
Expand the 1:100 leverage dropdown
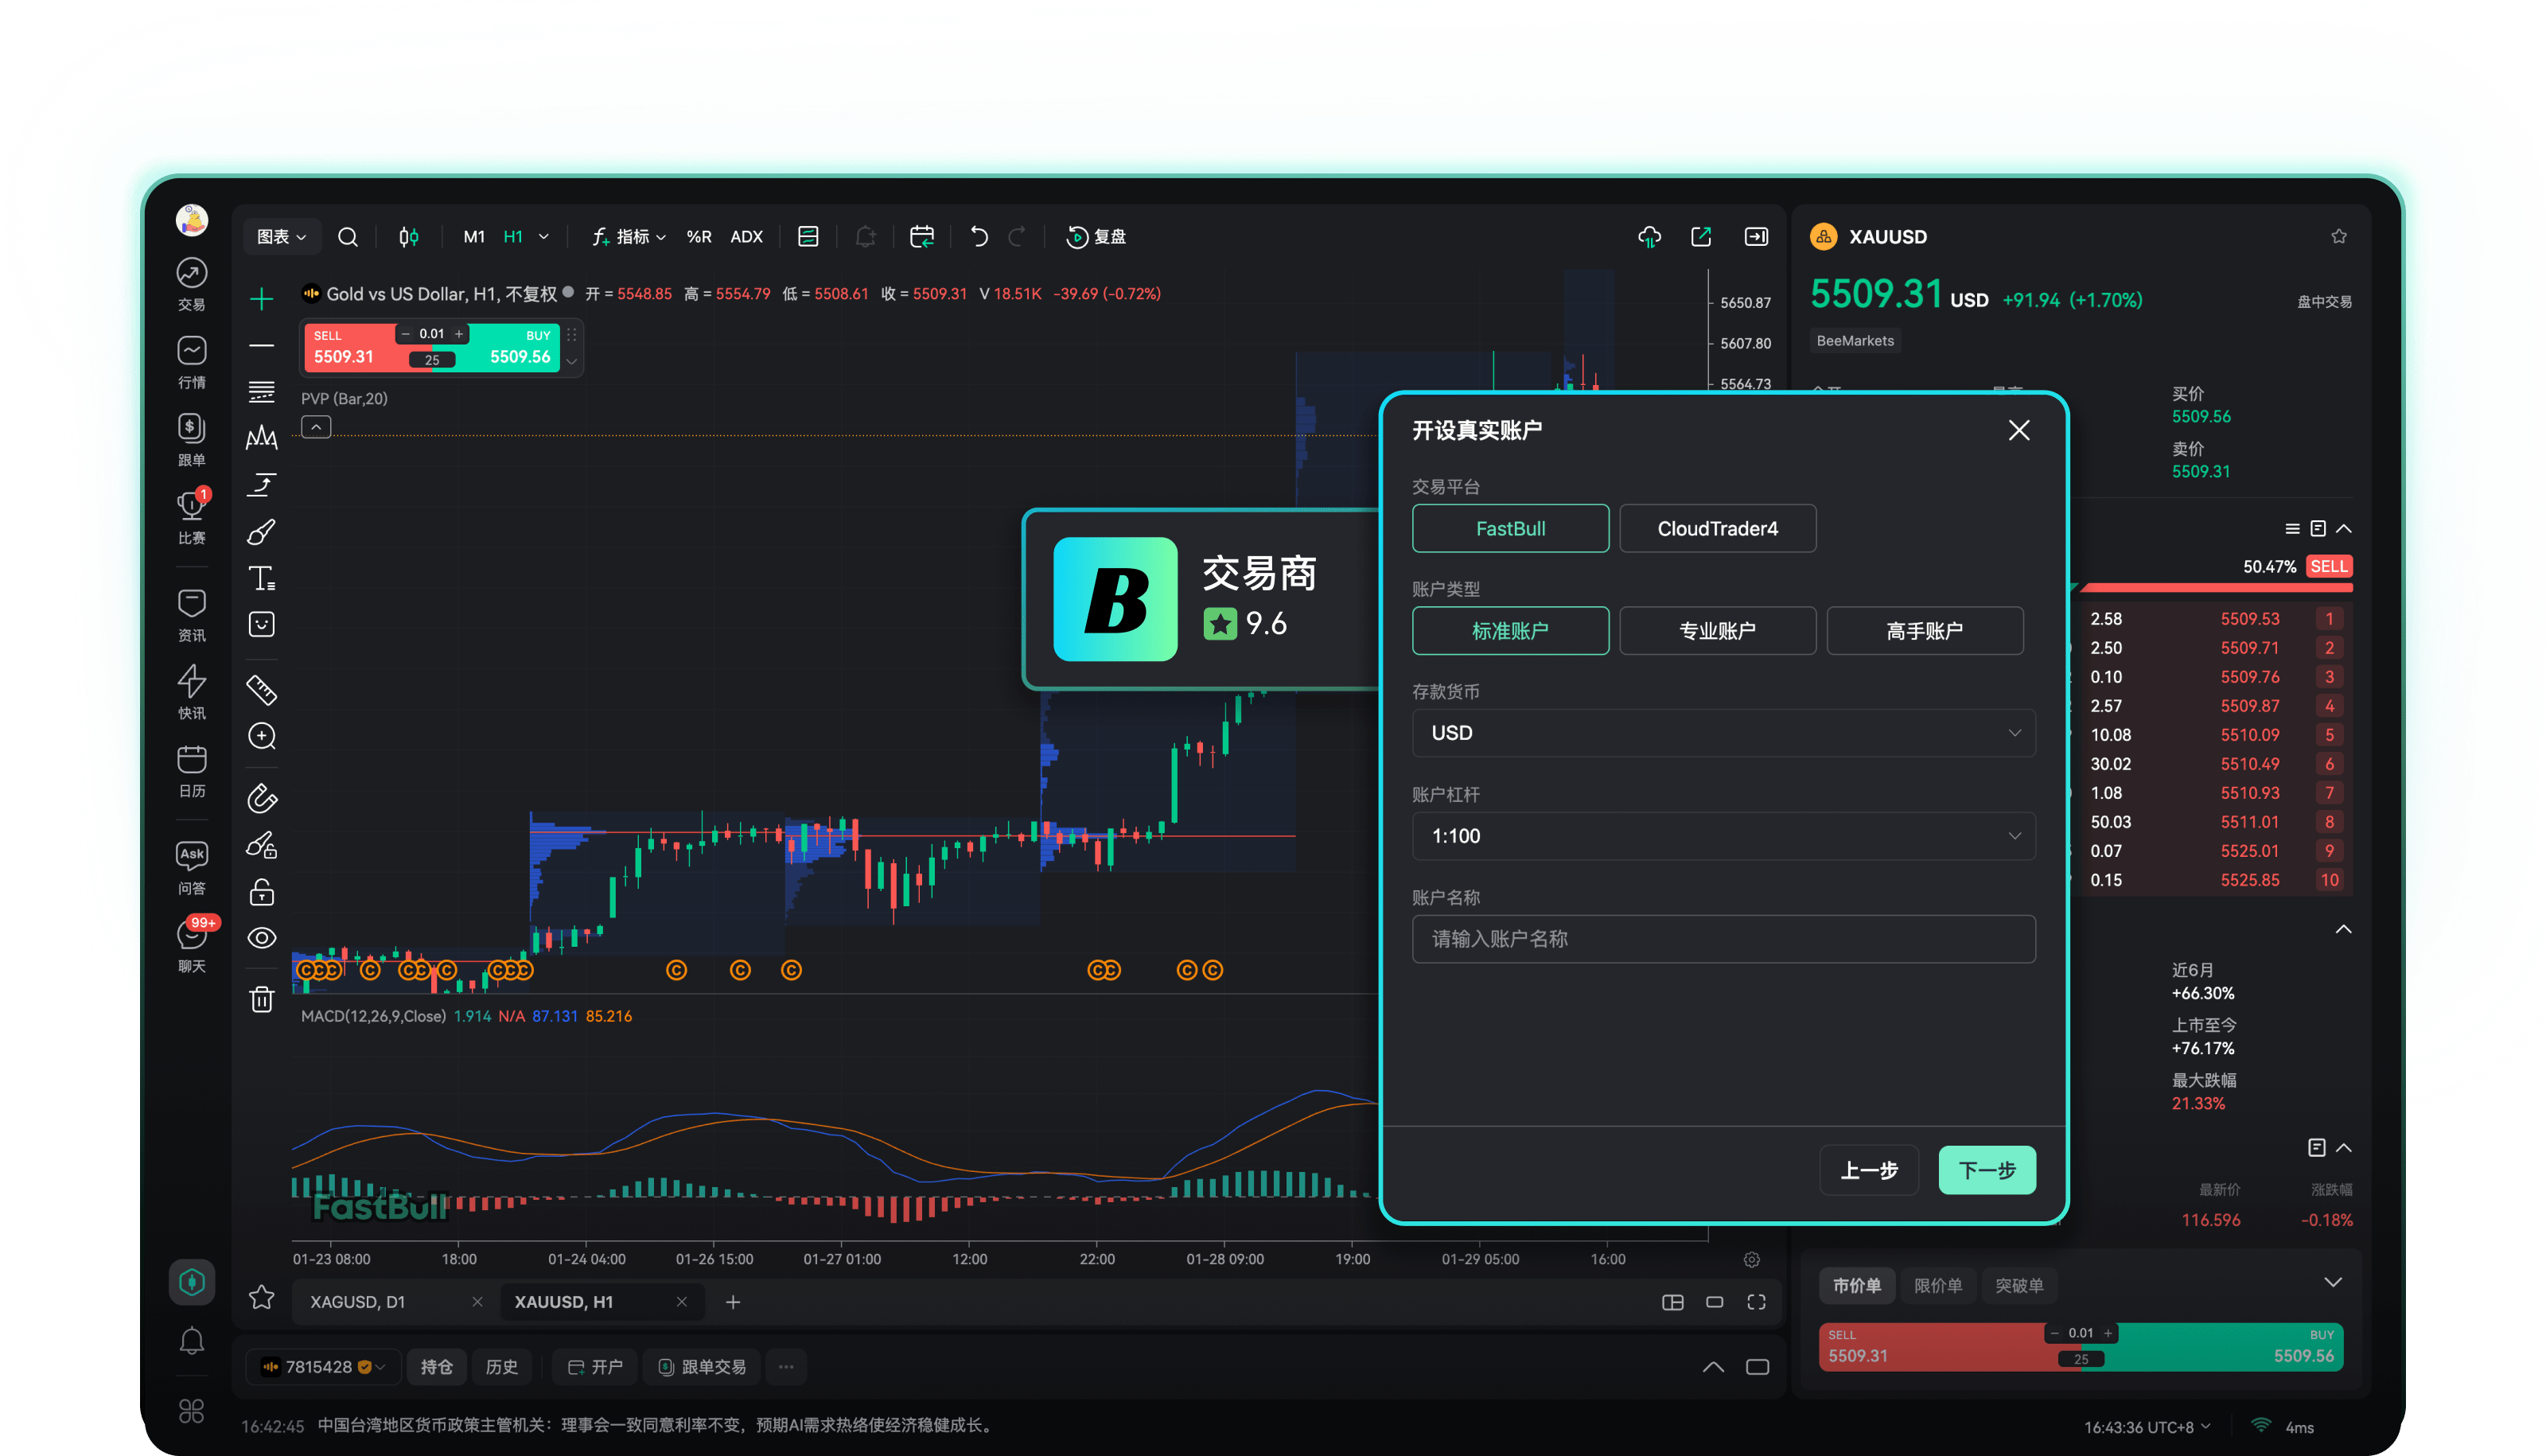1723,836
